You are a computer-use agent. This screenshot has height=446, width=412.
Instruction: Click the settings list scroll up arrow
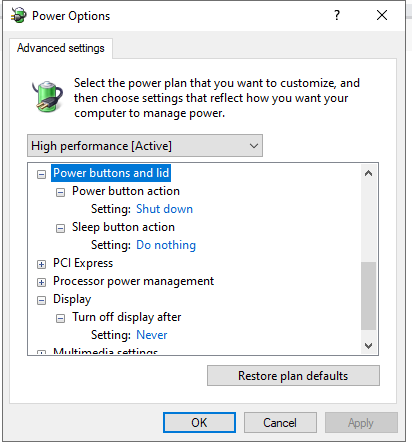coord(368,173)
